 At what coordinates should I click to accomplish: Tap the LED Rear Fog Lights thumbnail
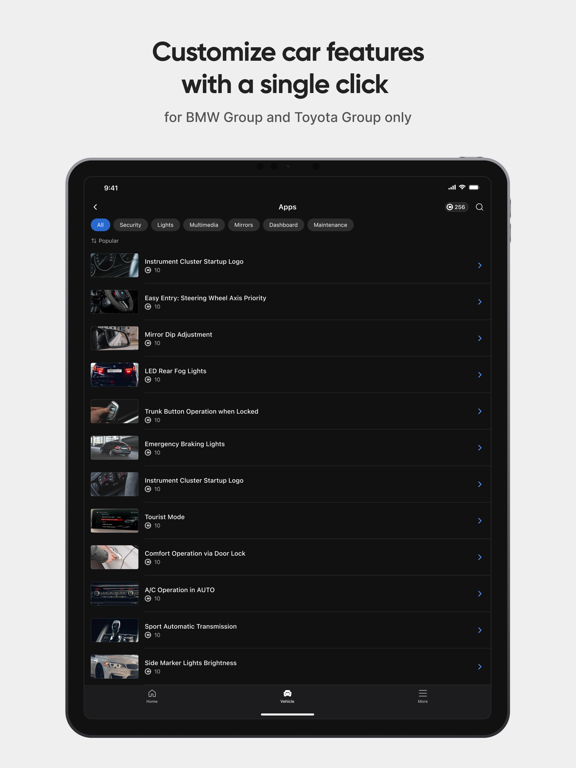(x=115, y=375)
